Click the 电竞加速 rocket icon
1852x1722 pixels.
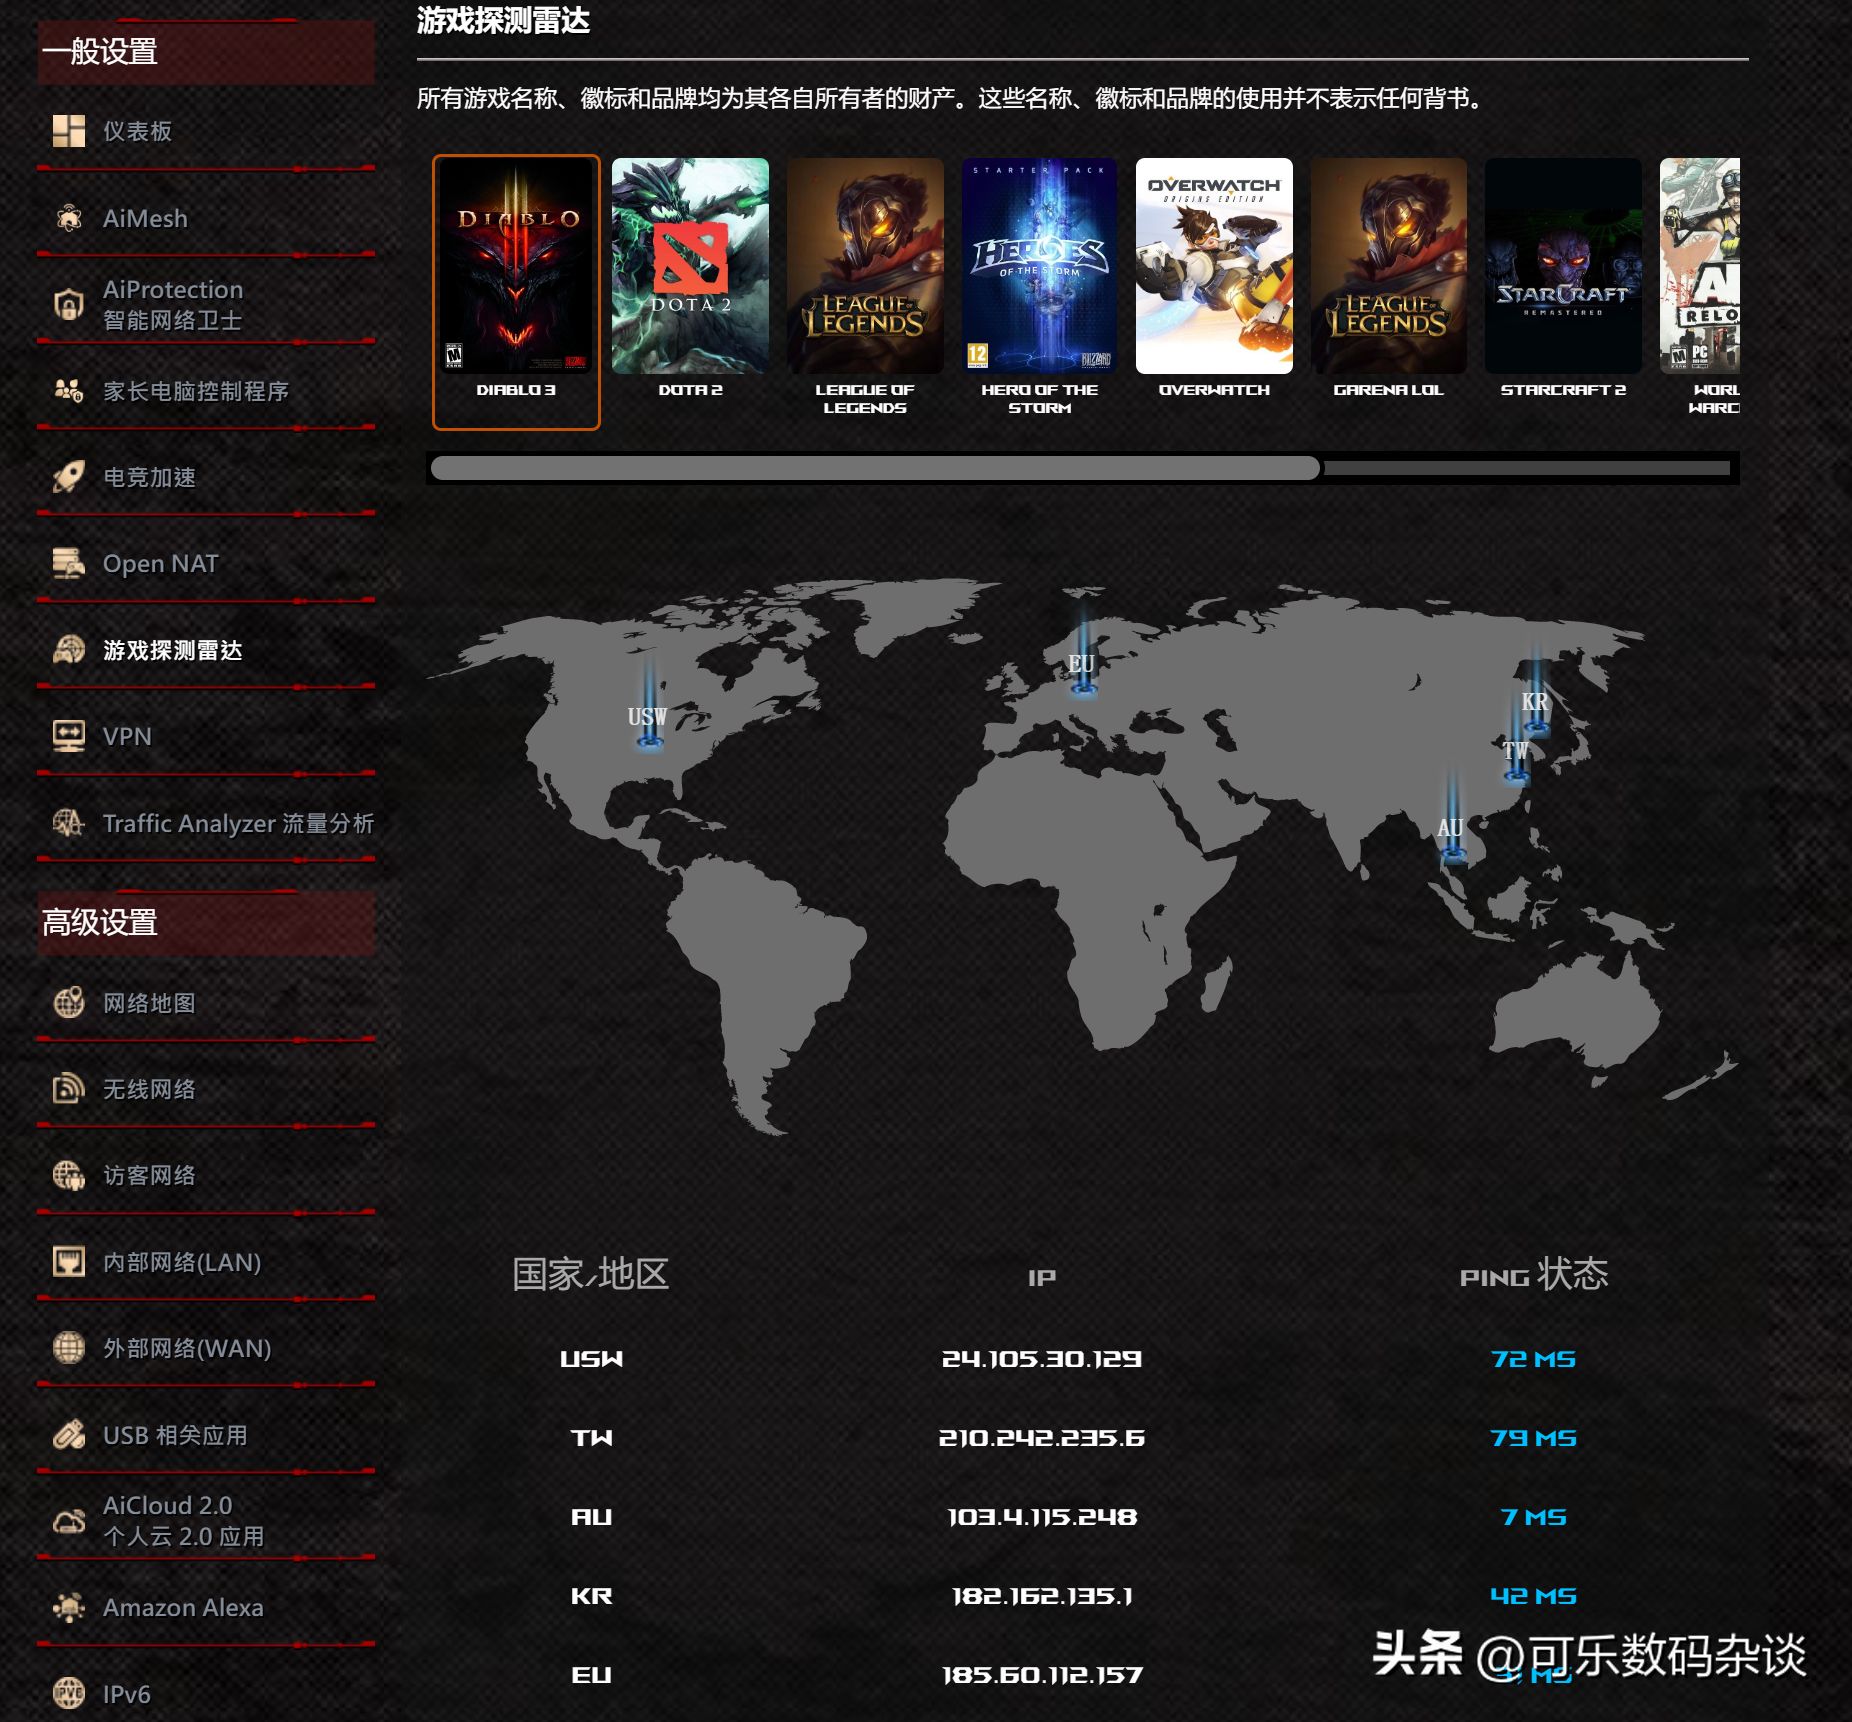click(68, 477)
